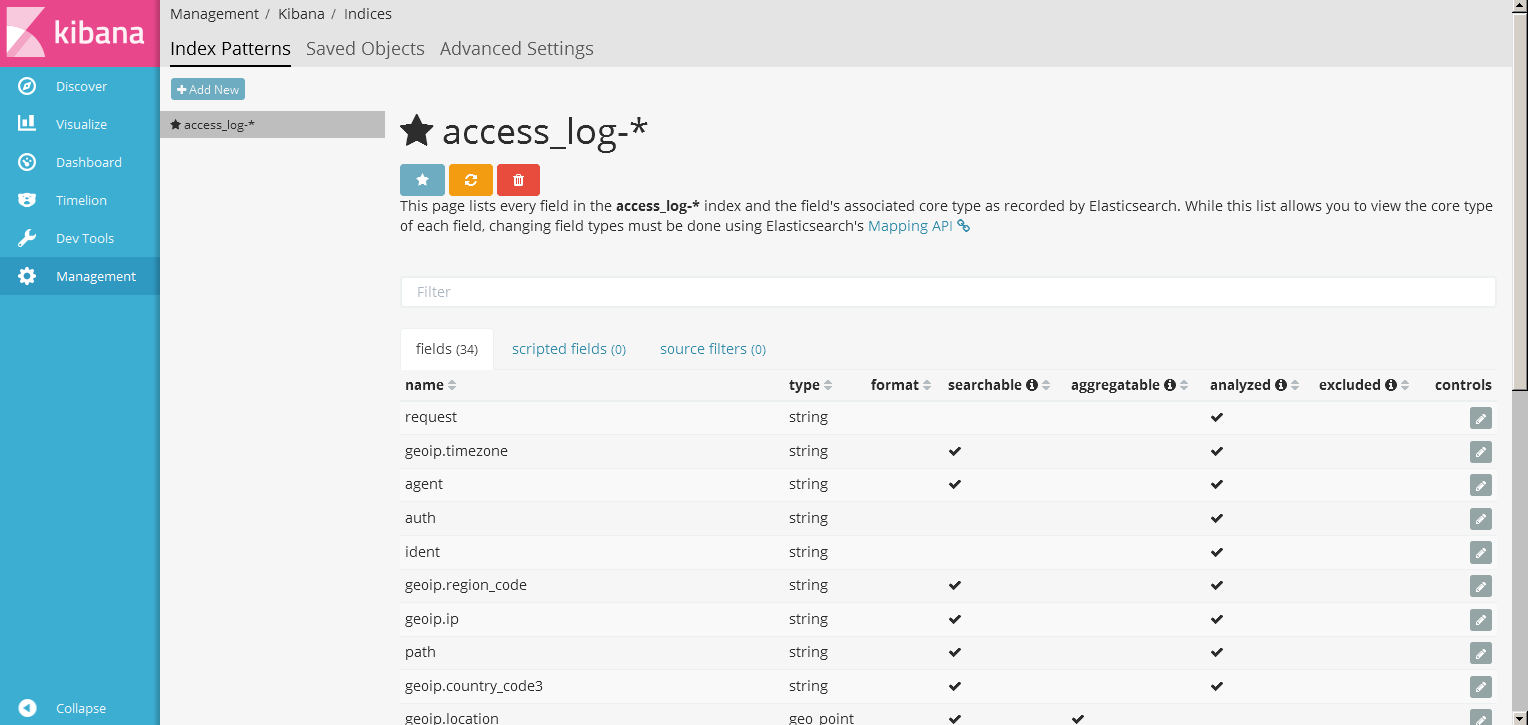Click the auth field name

[x=420, y=518]
